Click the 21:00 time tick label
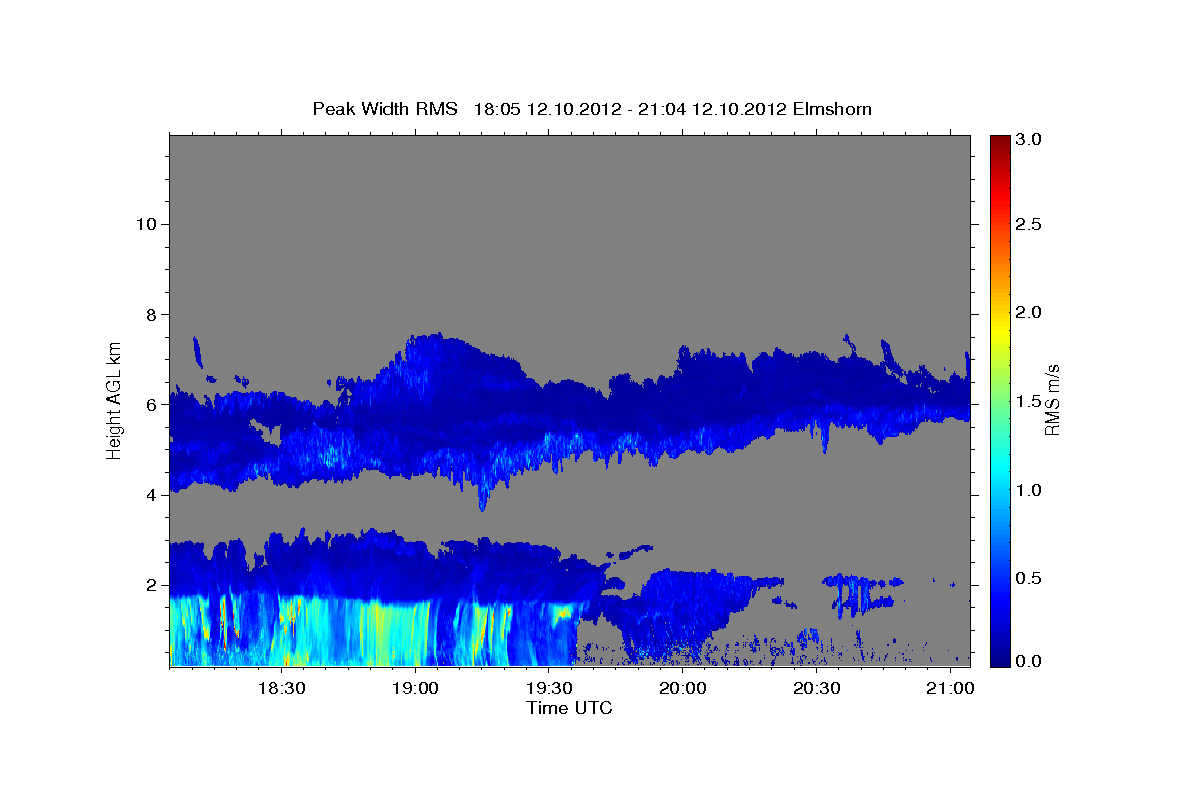The image size is (1200, 800). pos(950,689)
